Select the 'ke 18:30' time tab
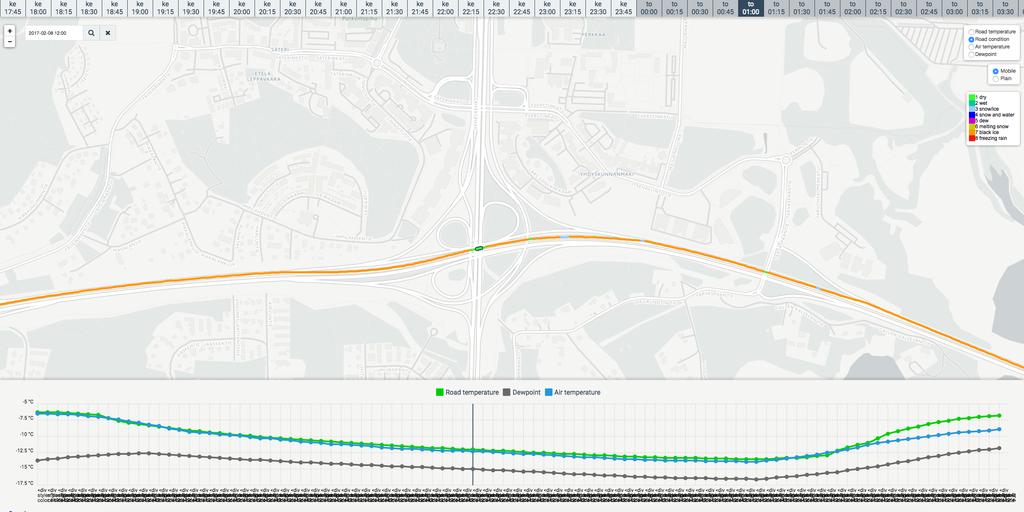Image resolution: width=1024 pixels, height=512 pixels. [89, 8]
